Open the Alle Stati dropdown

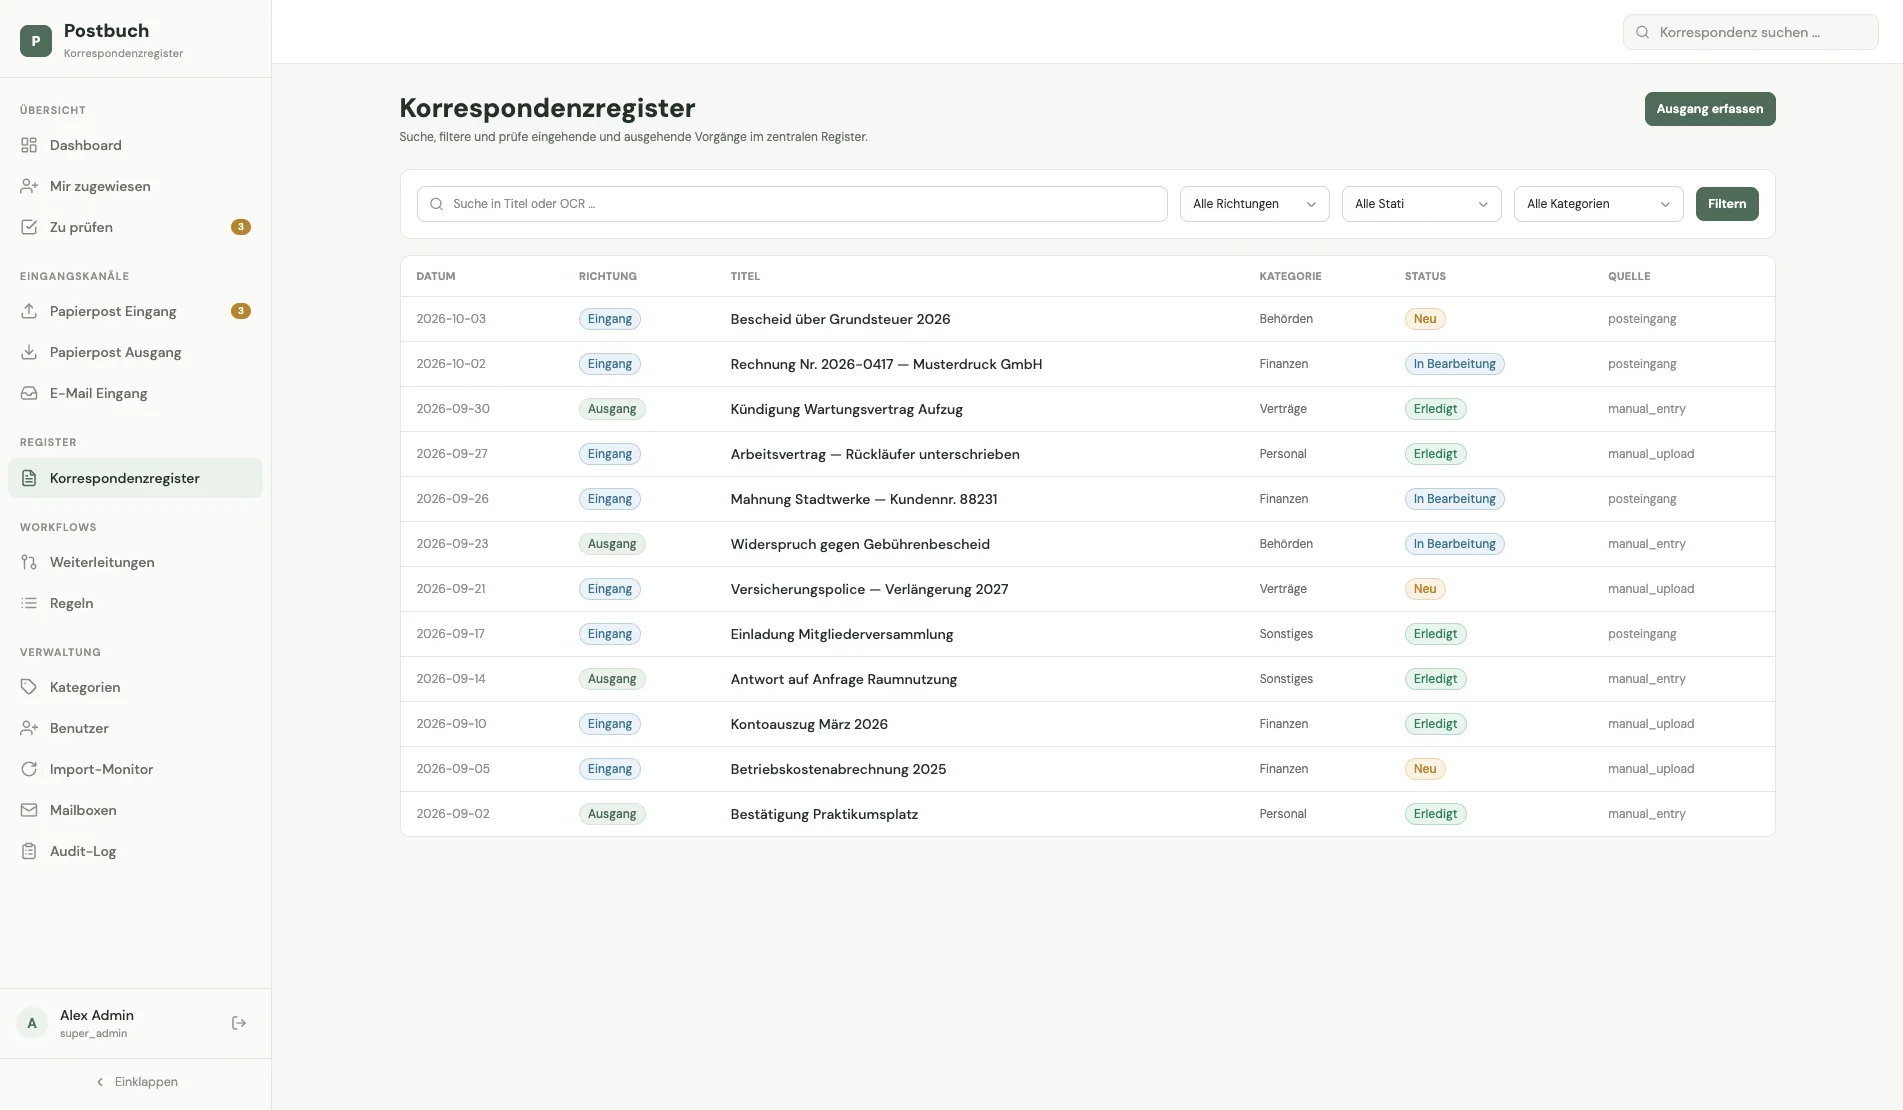(1421, 204)
